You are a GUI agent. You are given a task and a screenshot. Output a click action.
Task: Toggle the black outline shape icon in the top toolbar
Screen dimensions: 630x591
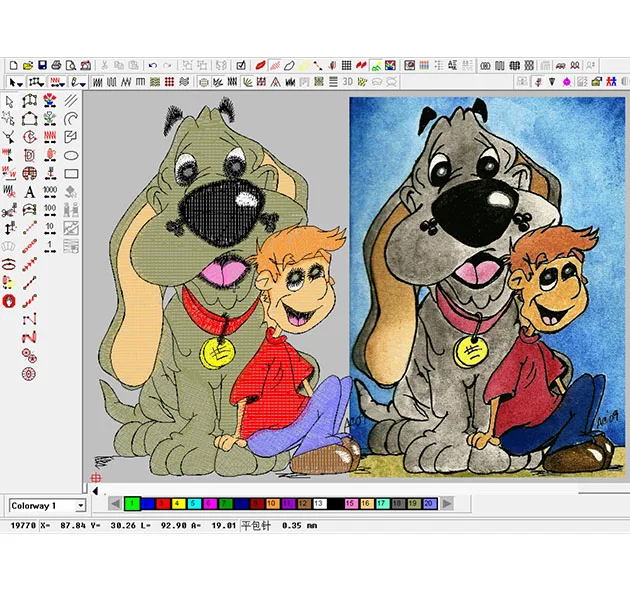click(x=289, y=65)
